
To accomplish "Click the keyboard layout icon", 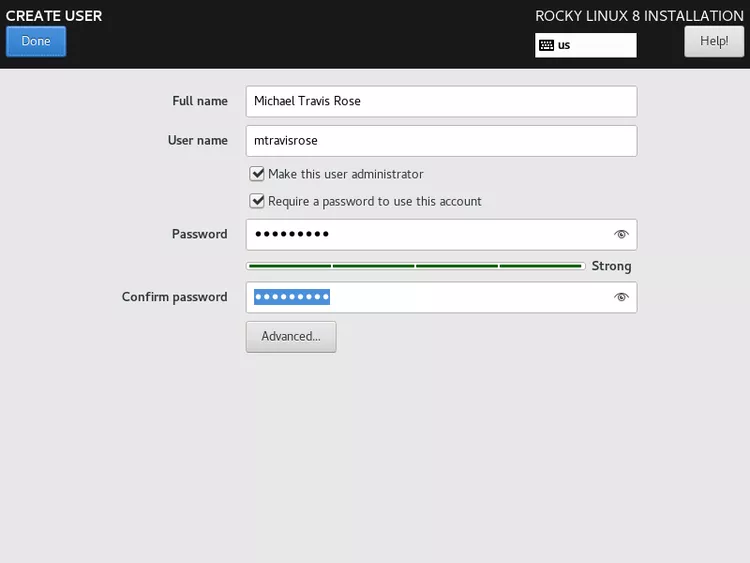I will pyautogui.click(x=546, y=45).
